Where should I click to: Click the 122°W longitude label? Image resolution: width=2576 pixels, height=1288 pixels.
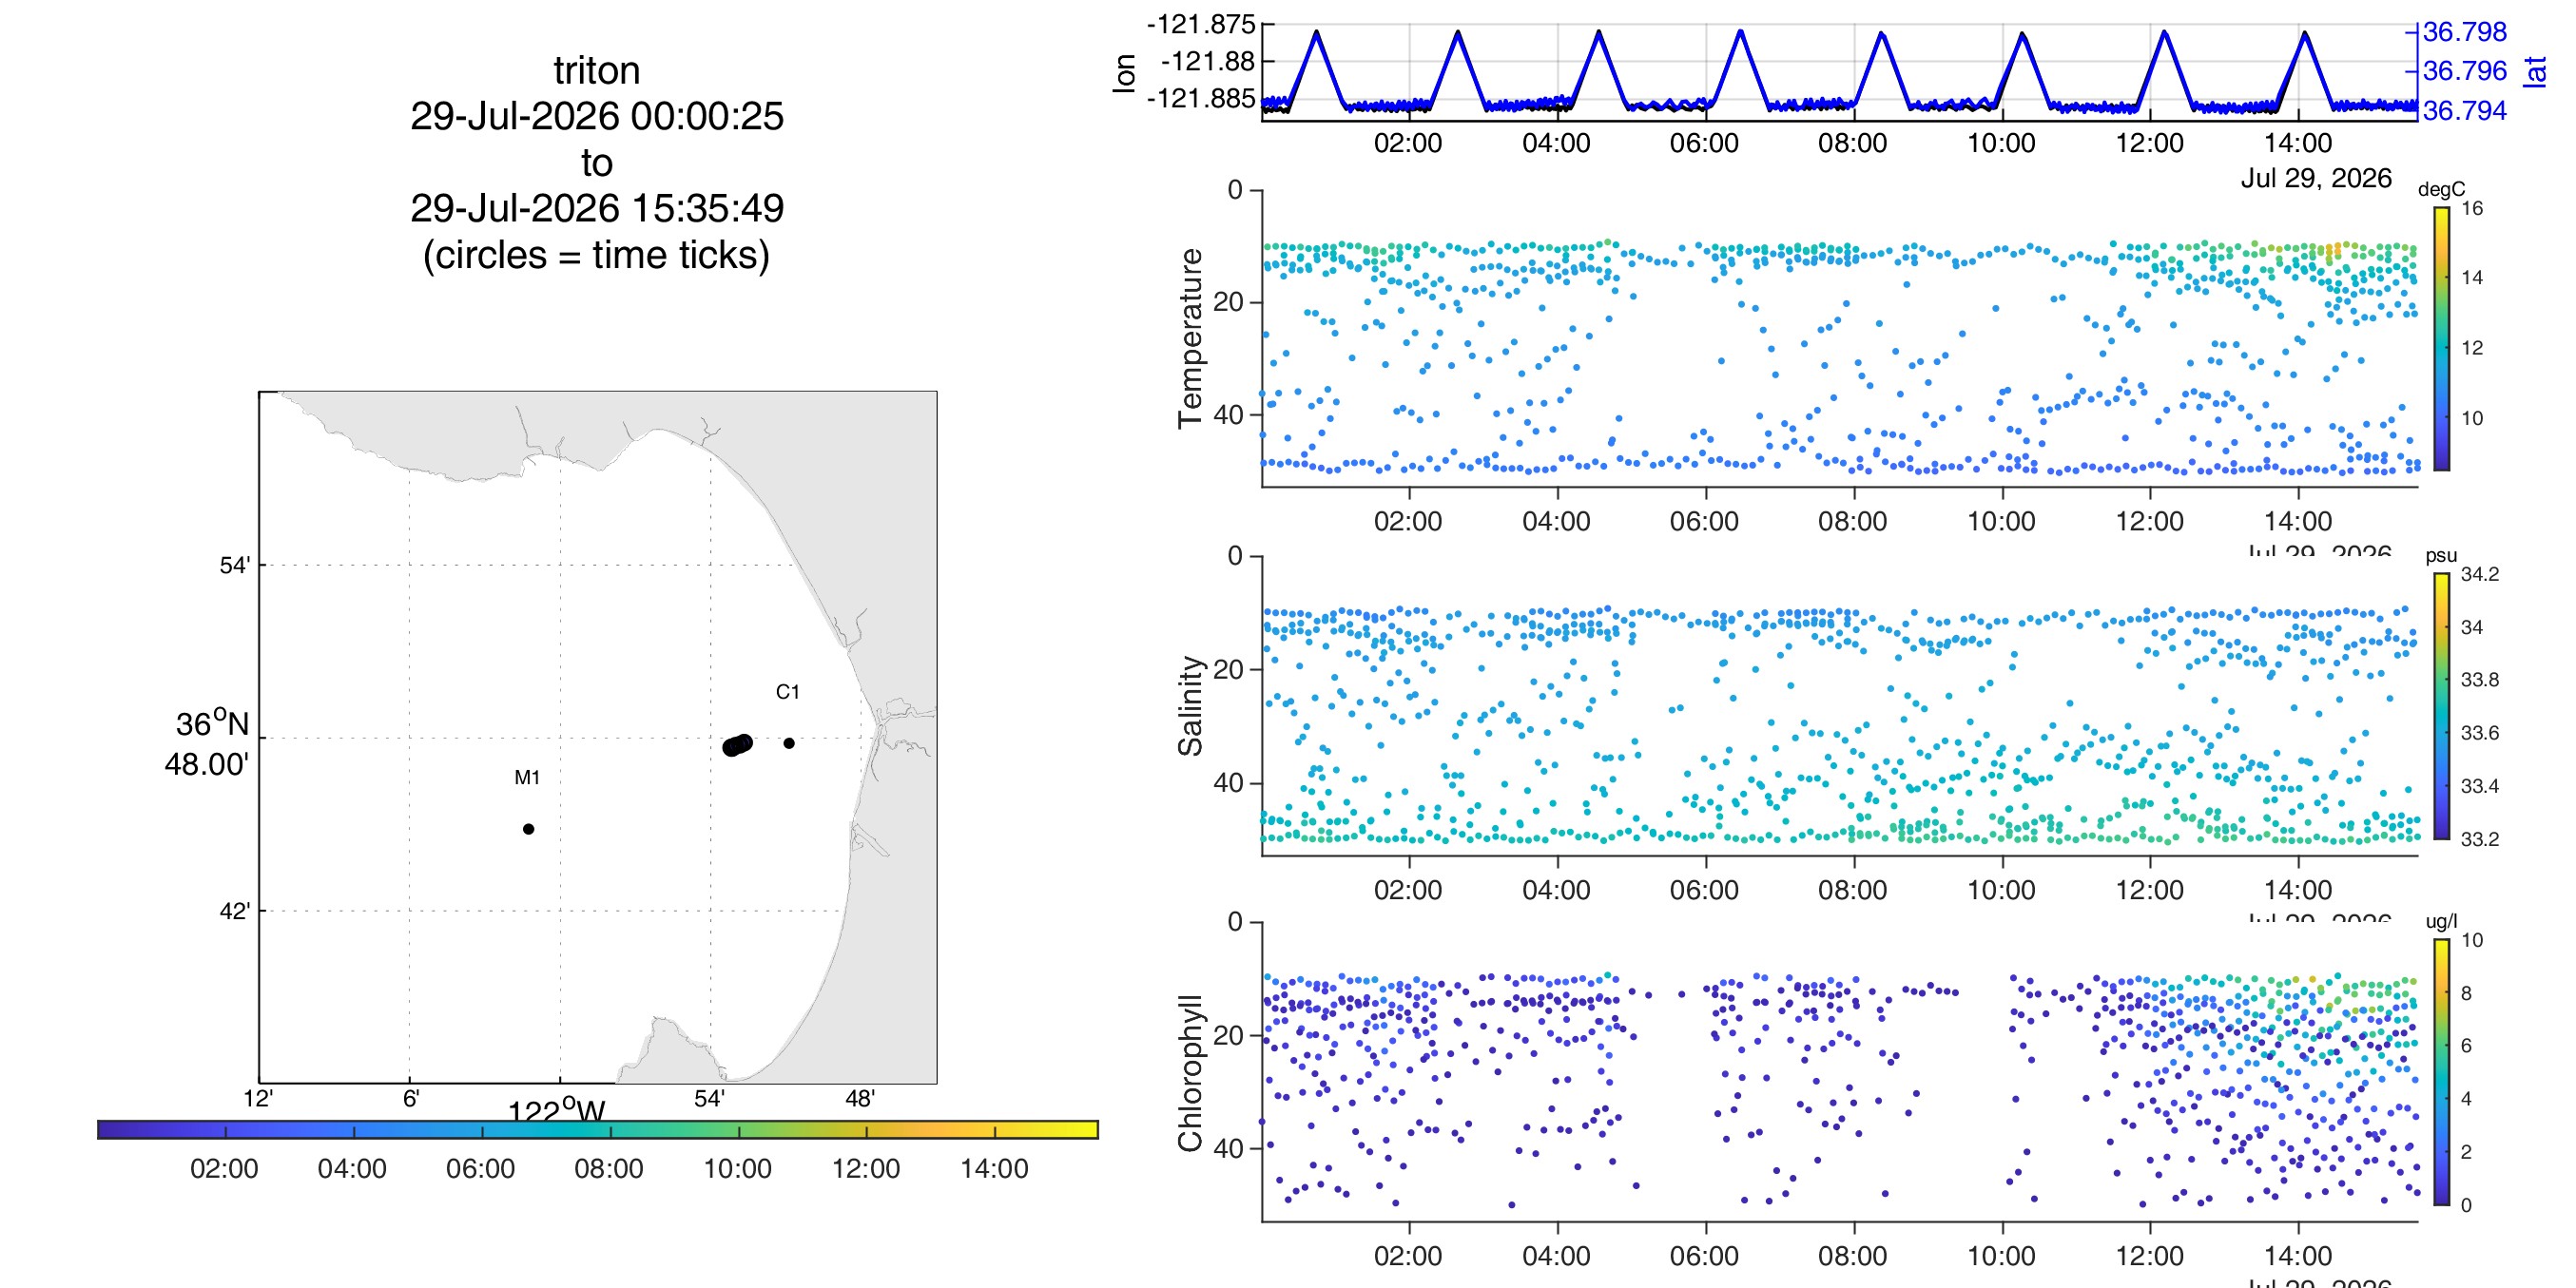pos(557,1111)
